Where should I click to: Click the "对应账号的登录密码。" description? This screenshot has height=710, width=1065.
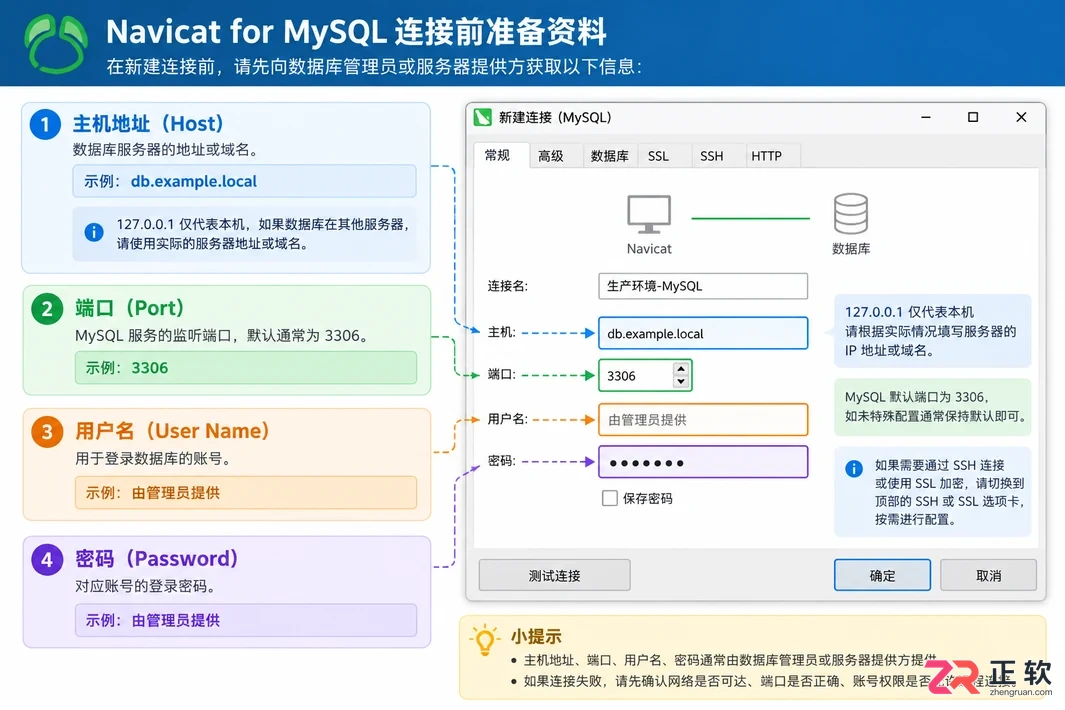tap(145, 586)
